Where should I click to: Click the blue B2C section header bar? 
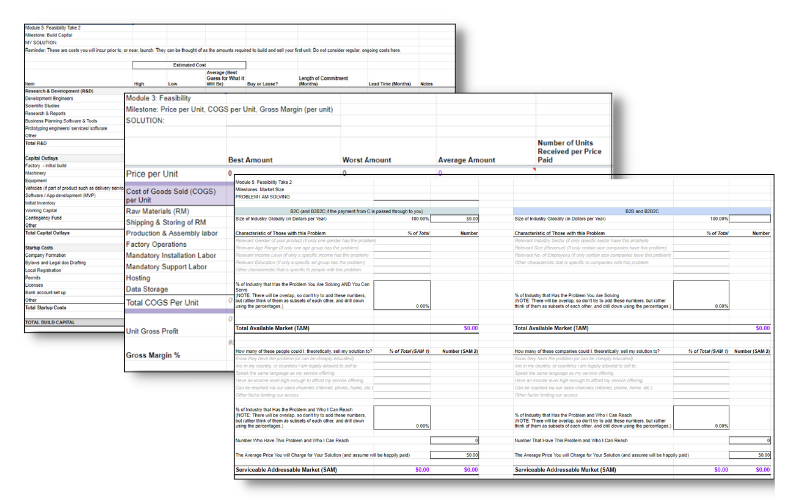pos(357,211)
